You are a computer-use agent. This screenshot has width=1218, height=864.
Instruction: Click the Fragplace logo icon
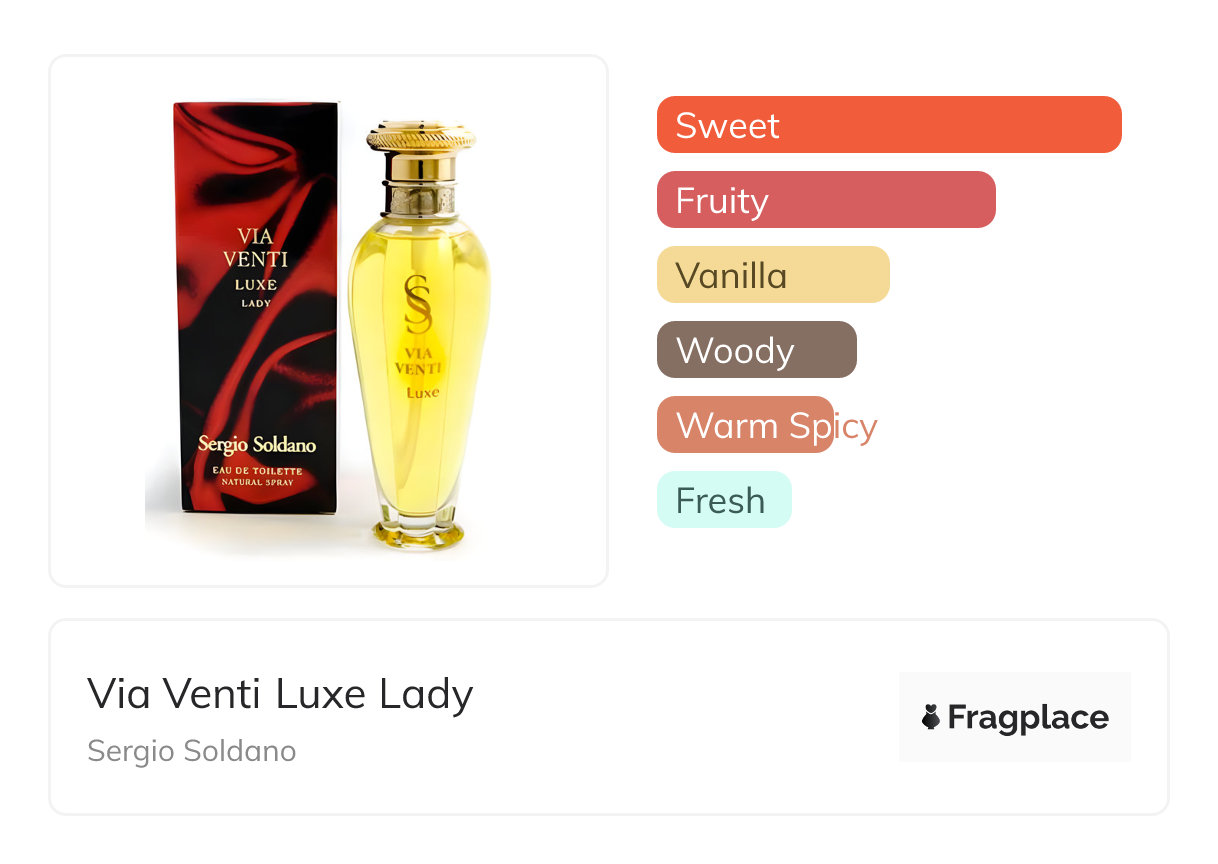(931, 717)
